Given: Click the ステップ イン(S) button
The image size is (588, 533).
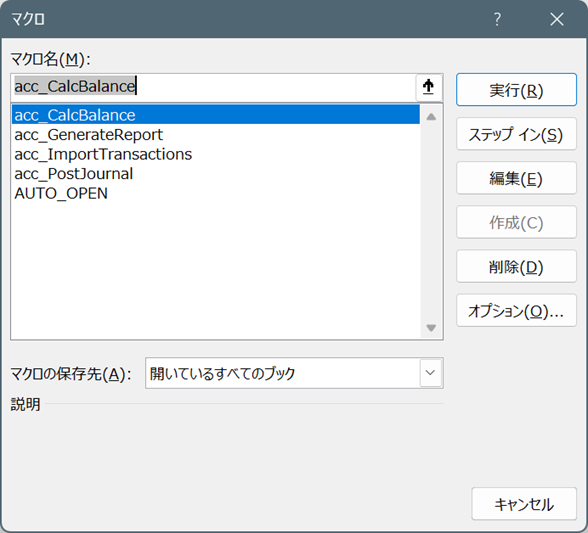Looking at the screenshot, I should tap(516, 134).
